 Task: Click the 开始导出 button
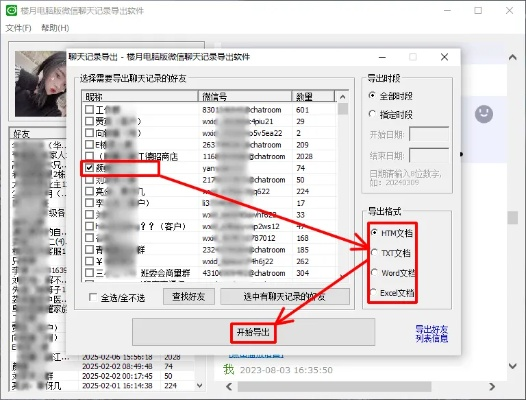(x=253, y=332)
